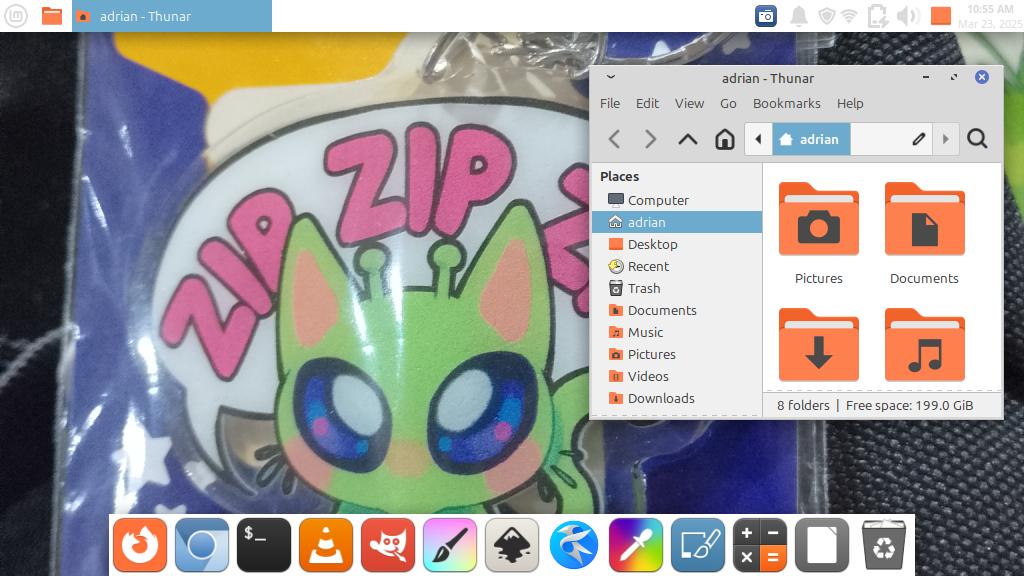Launch VLC media player from the dock
Image resolution: width=1024 pixels, height=576 pixels.
(x=326, y=545)
